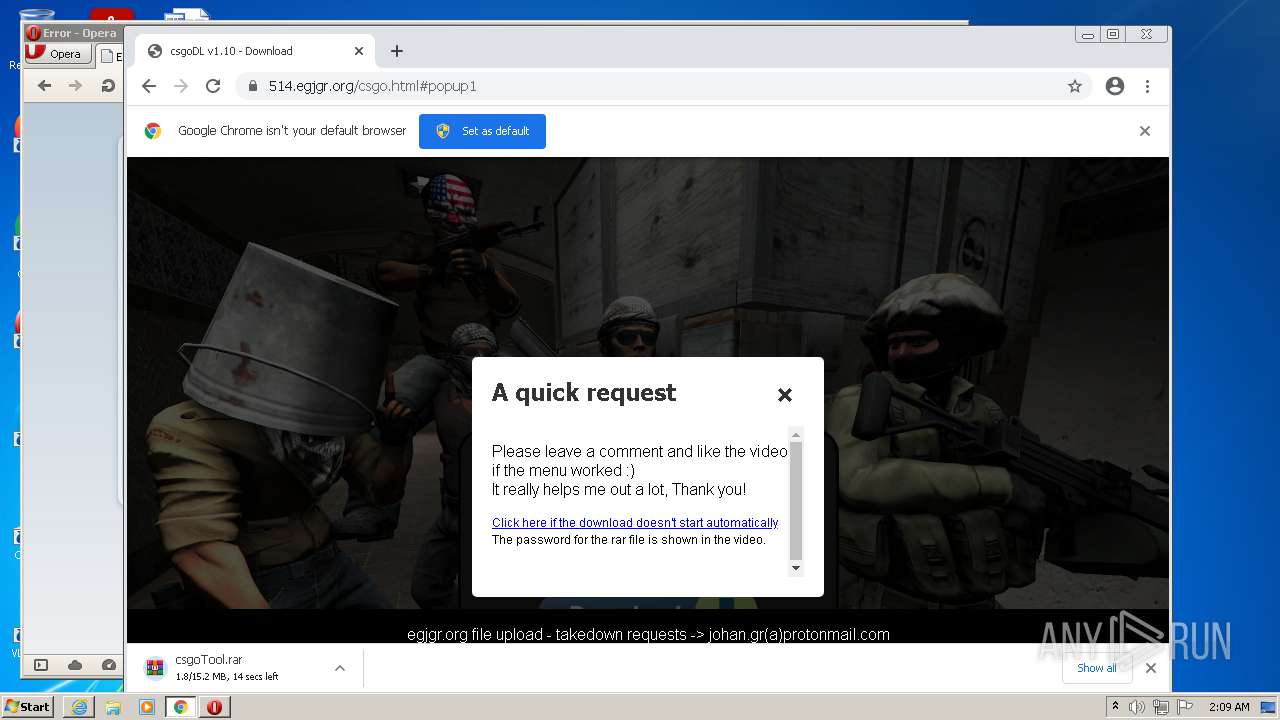Image resolution: width=1280 pixels, height=720 pixels.
Task: Expand csgoTool.rar download options chevron
Action: coord(340,668)
